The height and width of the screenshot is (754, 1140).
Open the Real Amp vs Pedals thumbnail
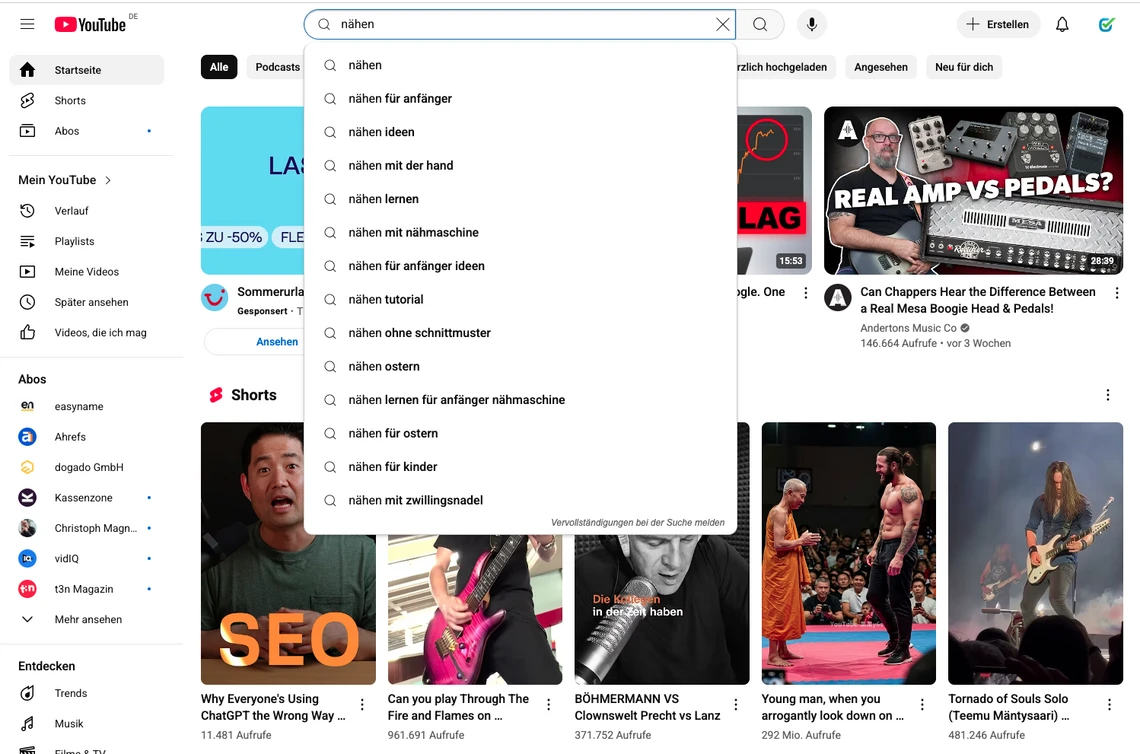(973, 190)
